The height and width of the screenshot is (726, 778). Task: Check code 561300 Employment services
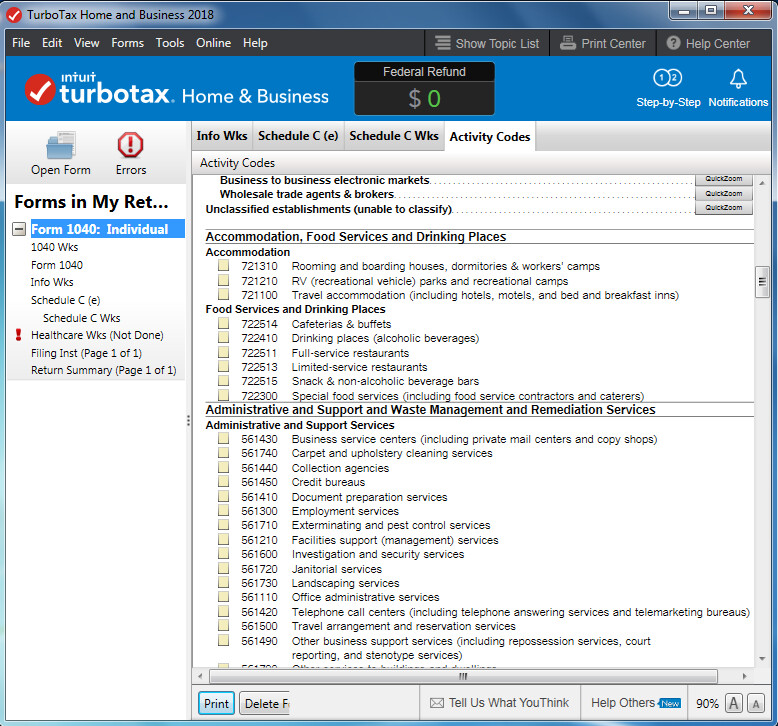click(x=223, y=510)
